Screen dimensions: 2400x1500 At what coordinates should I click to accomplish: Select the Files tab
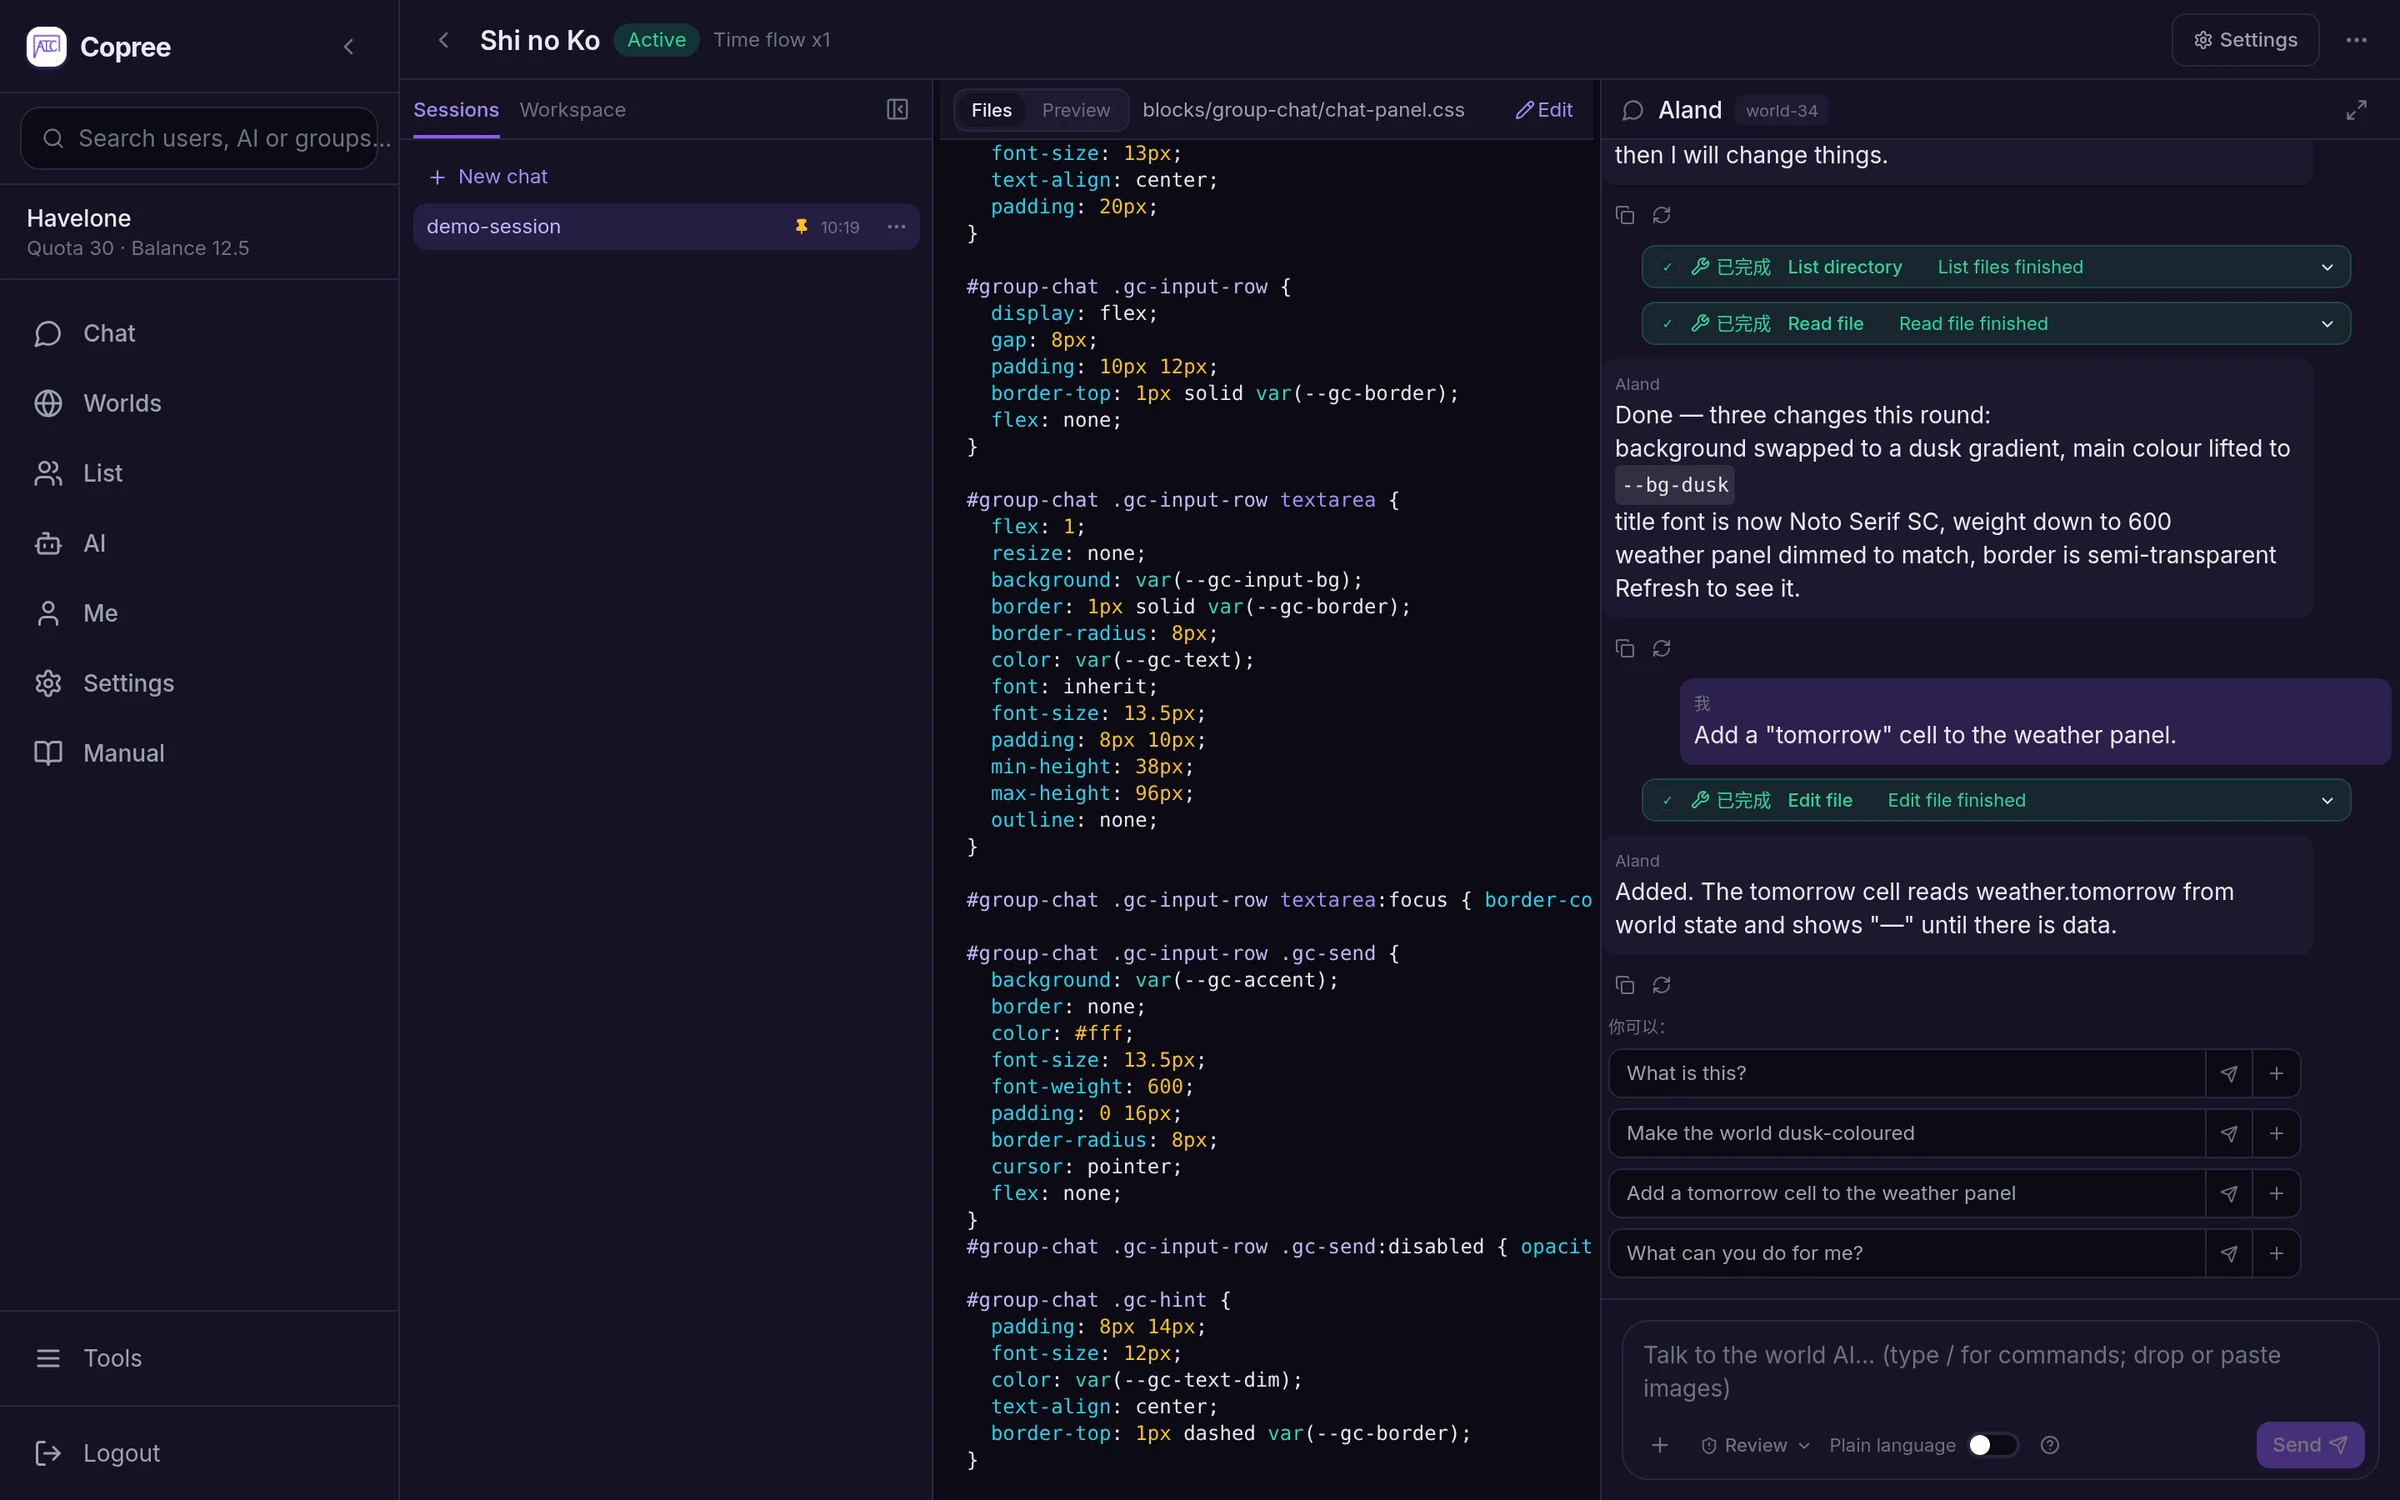click(991, 110)
